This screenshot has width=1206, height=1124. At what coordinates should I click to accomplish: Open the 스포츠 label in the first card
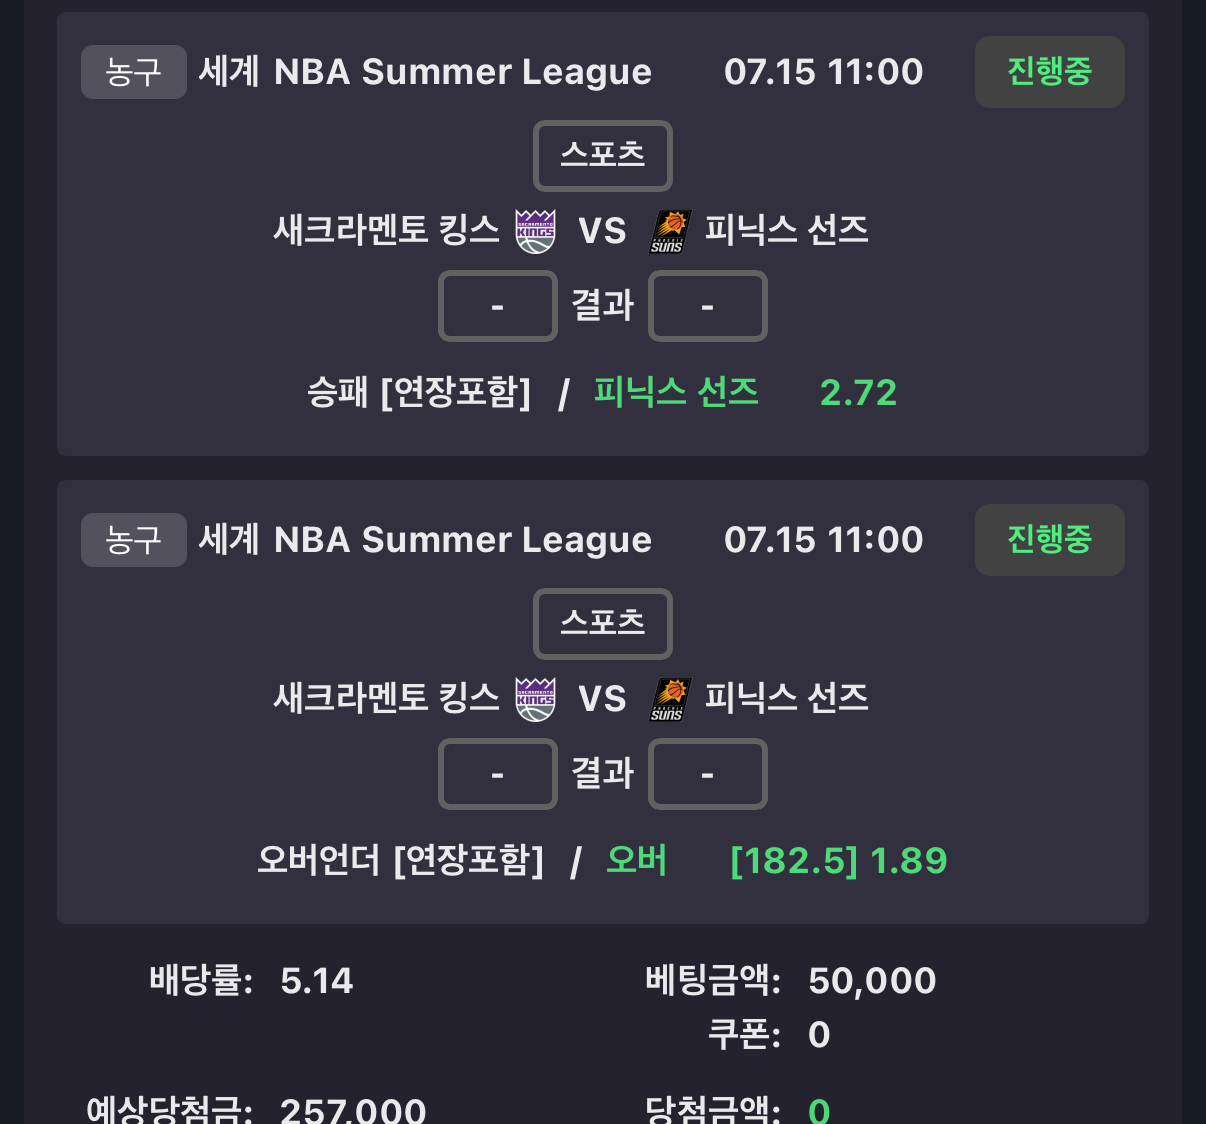click(x=603, y=156)
